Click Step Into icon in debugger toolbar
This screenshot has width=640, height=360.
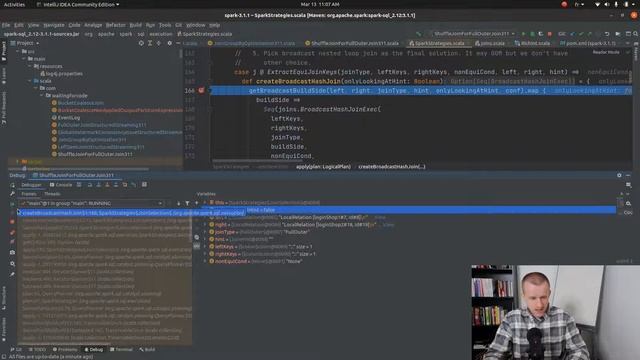coord(98,185)
